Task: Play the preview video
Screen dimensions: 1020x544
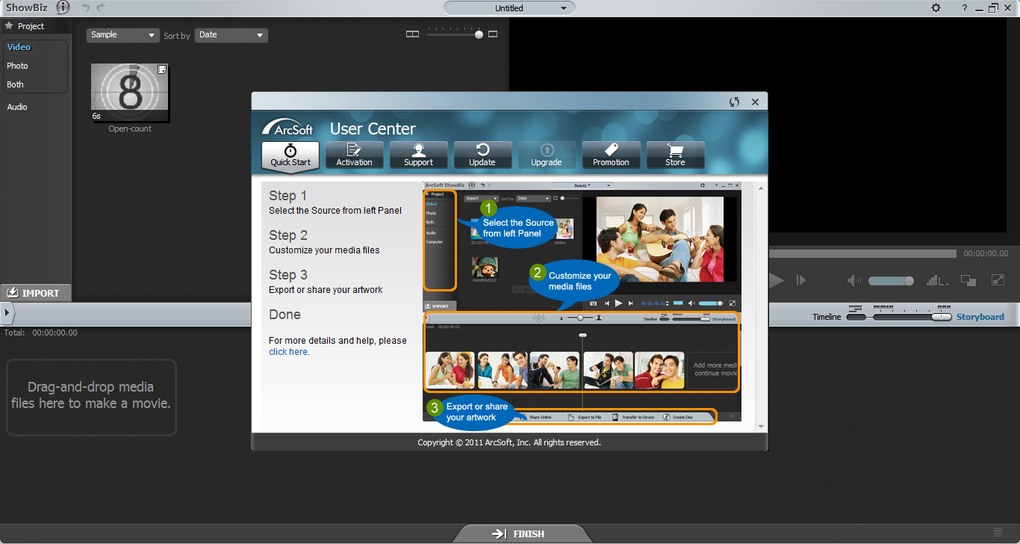Action: tap(775, 280)
